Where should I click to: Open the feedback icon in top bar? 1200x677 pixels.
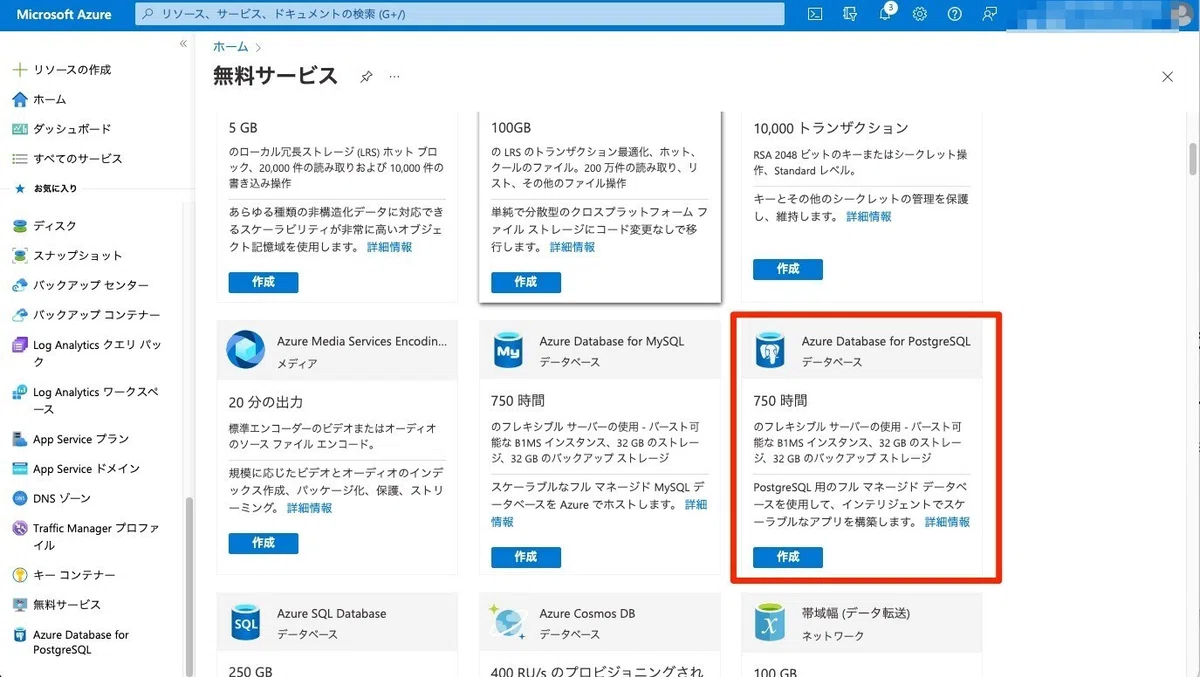(990, 14)
